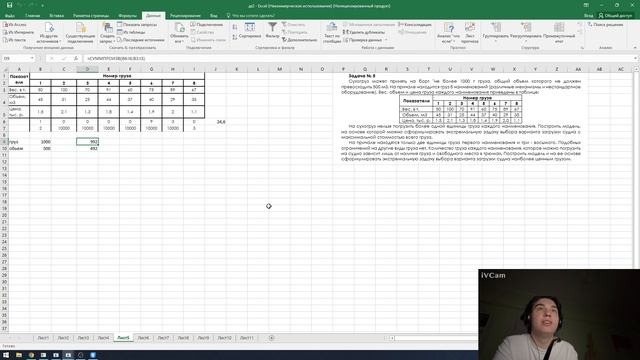The width and height of the screenshot is (640, 360).
Task: Switch to the Вид ribbon tab
Action: click(214, 16)
